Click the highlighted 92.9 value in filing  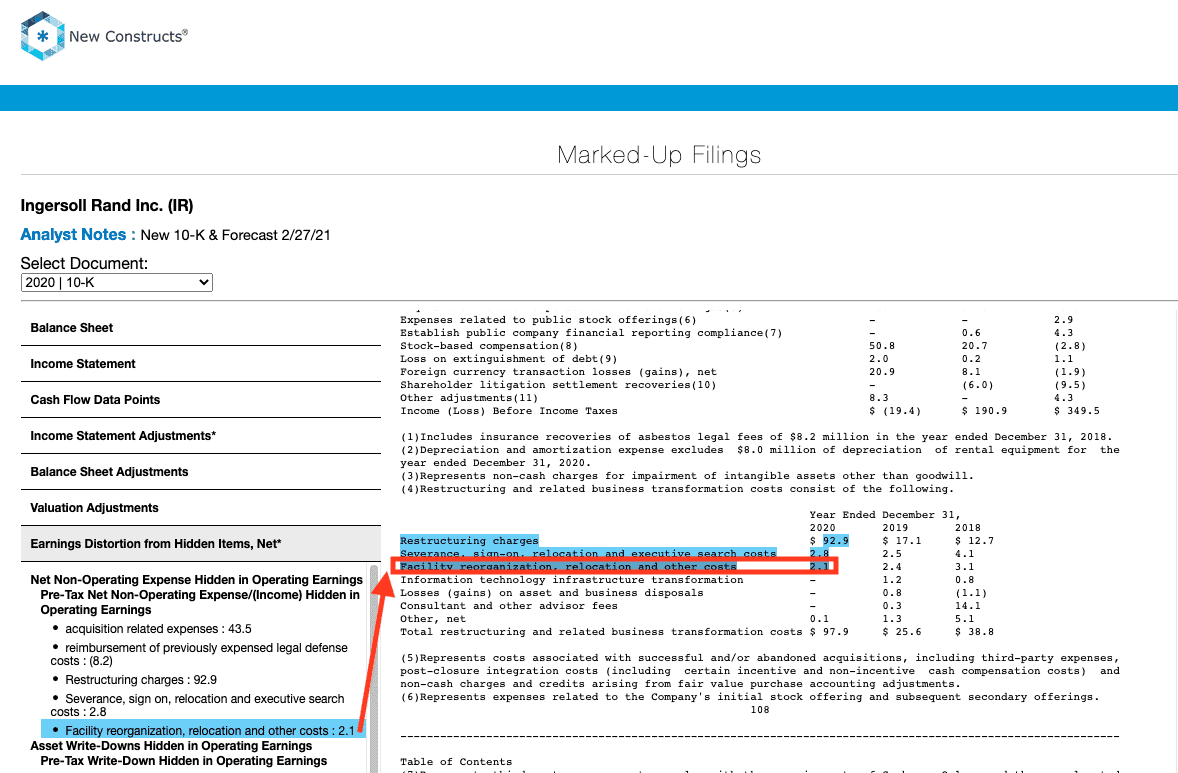tap(835, 541)
